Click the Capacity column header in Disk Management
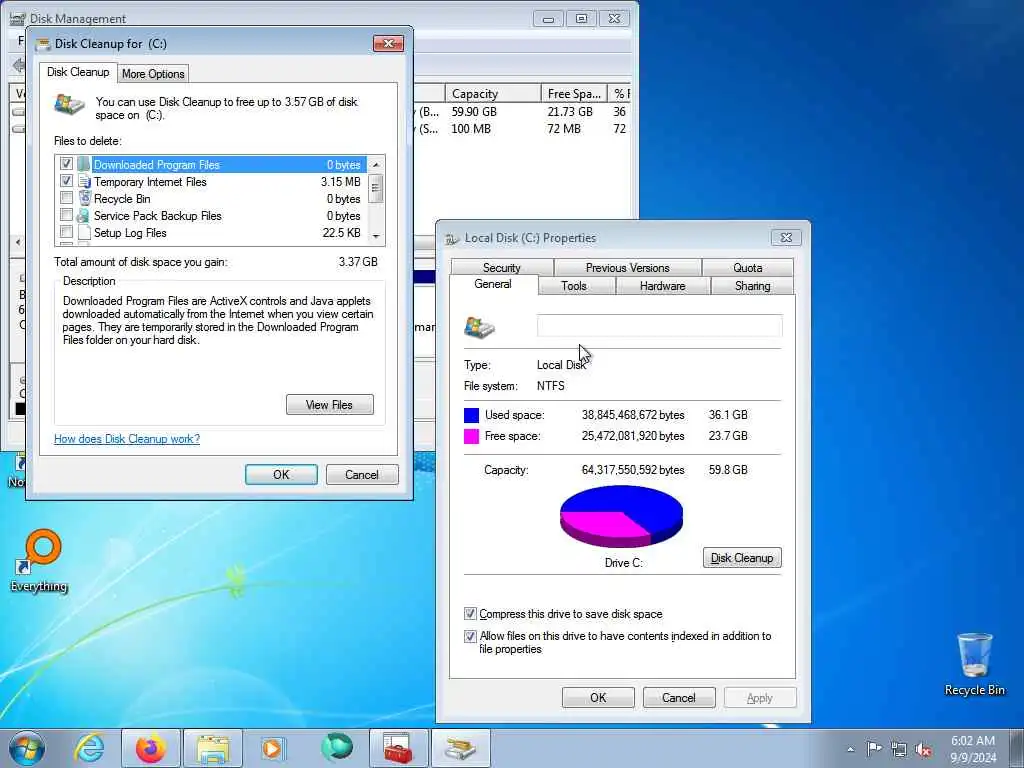1024x768 pixels. [492, 93]
